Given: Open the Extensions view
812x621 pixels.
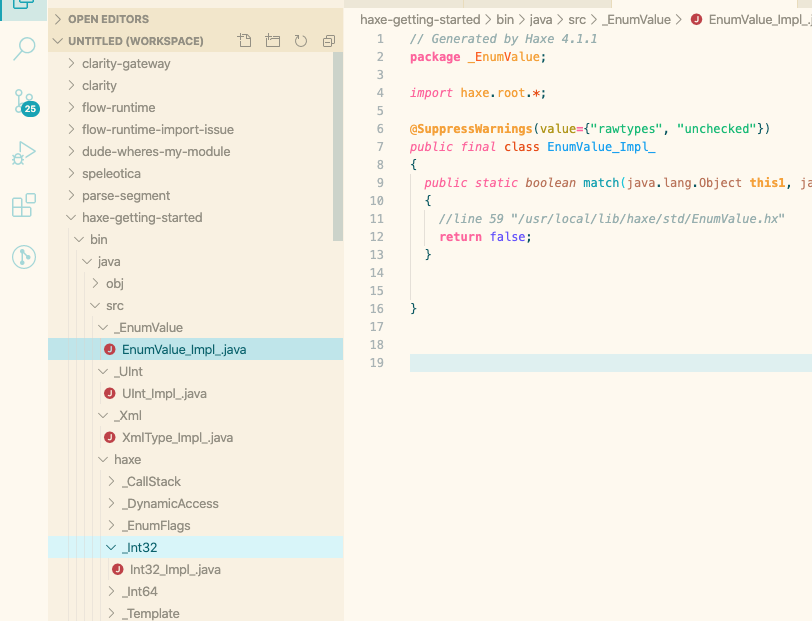Looking at the screenshot, I should [x=24, y=205].
